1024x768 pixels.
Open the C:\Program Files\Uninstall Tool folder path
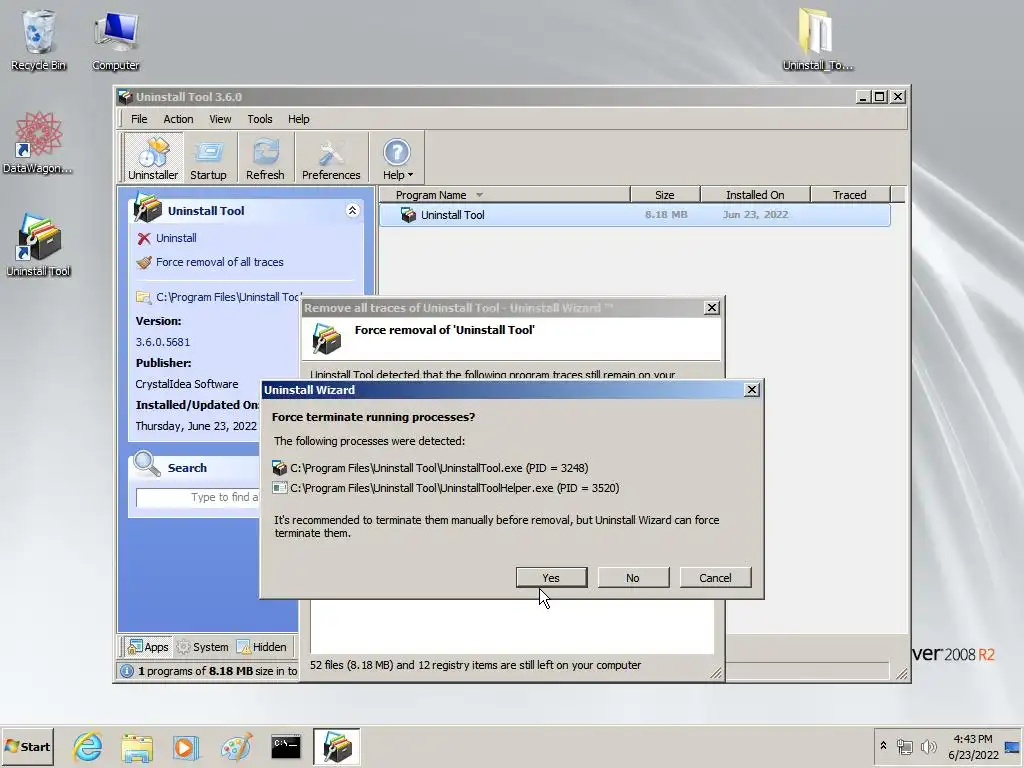(227, 297)
